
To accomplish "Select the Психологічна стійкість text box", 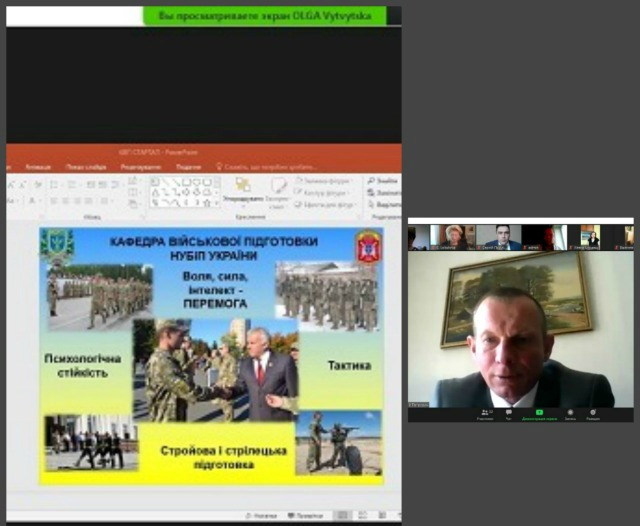I will coord(83,365).
